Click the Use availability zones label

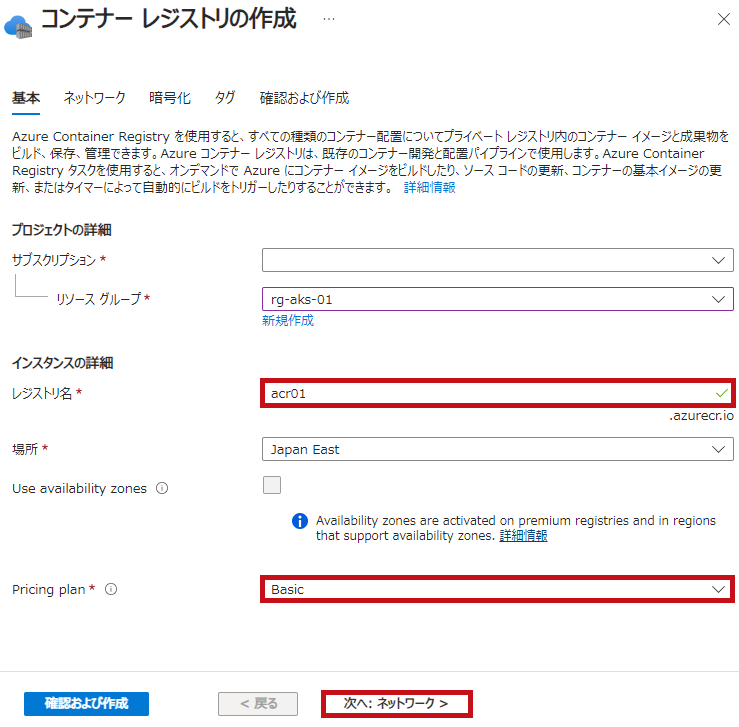[79, 489]
